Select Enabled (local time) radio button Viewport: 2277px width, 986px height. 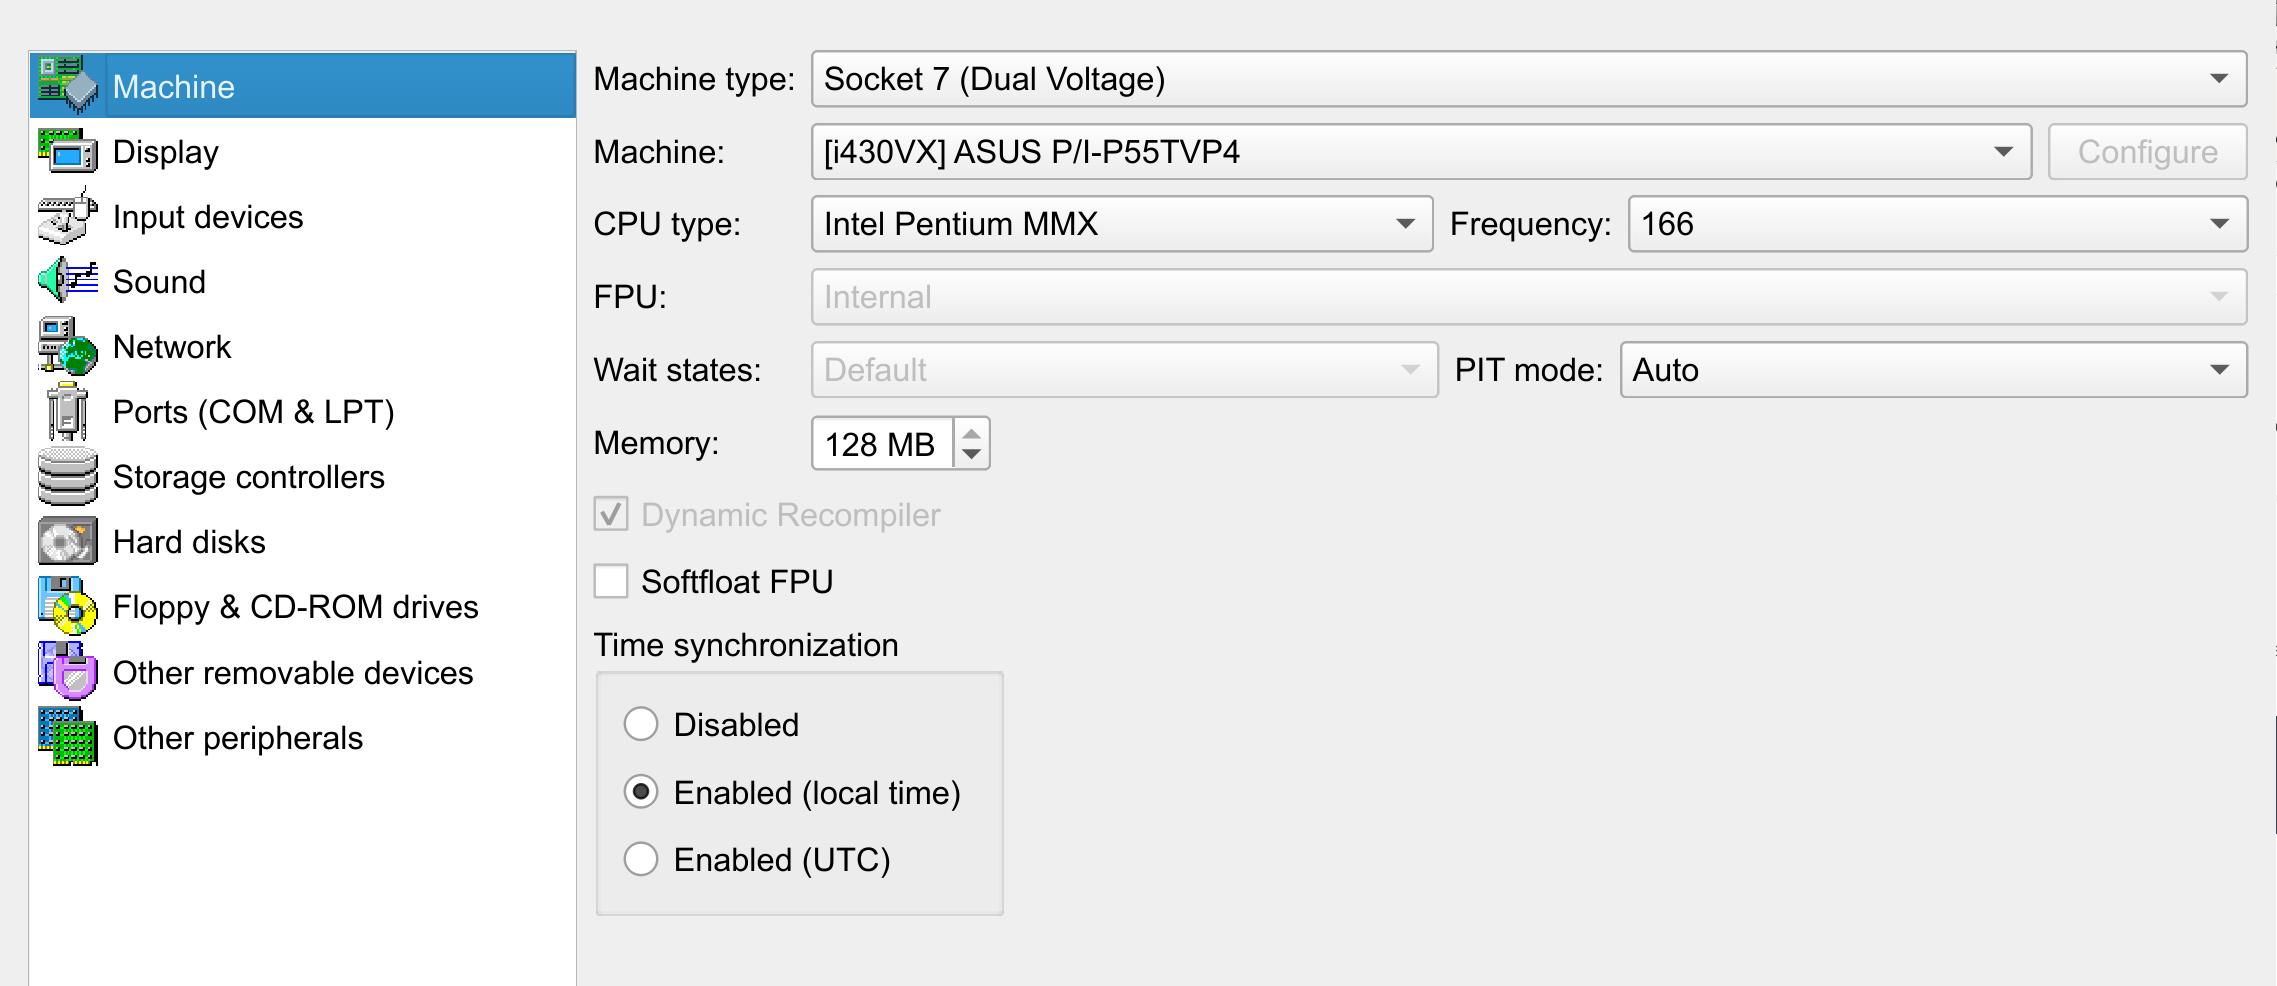[x=641, y=792]
